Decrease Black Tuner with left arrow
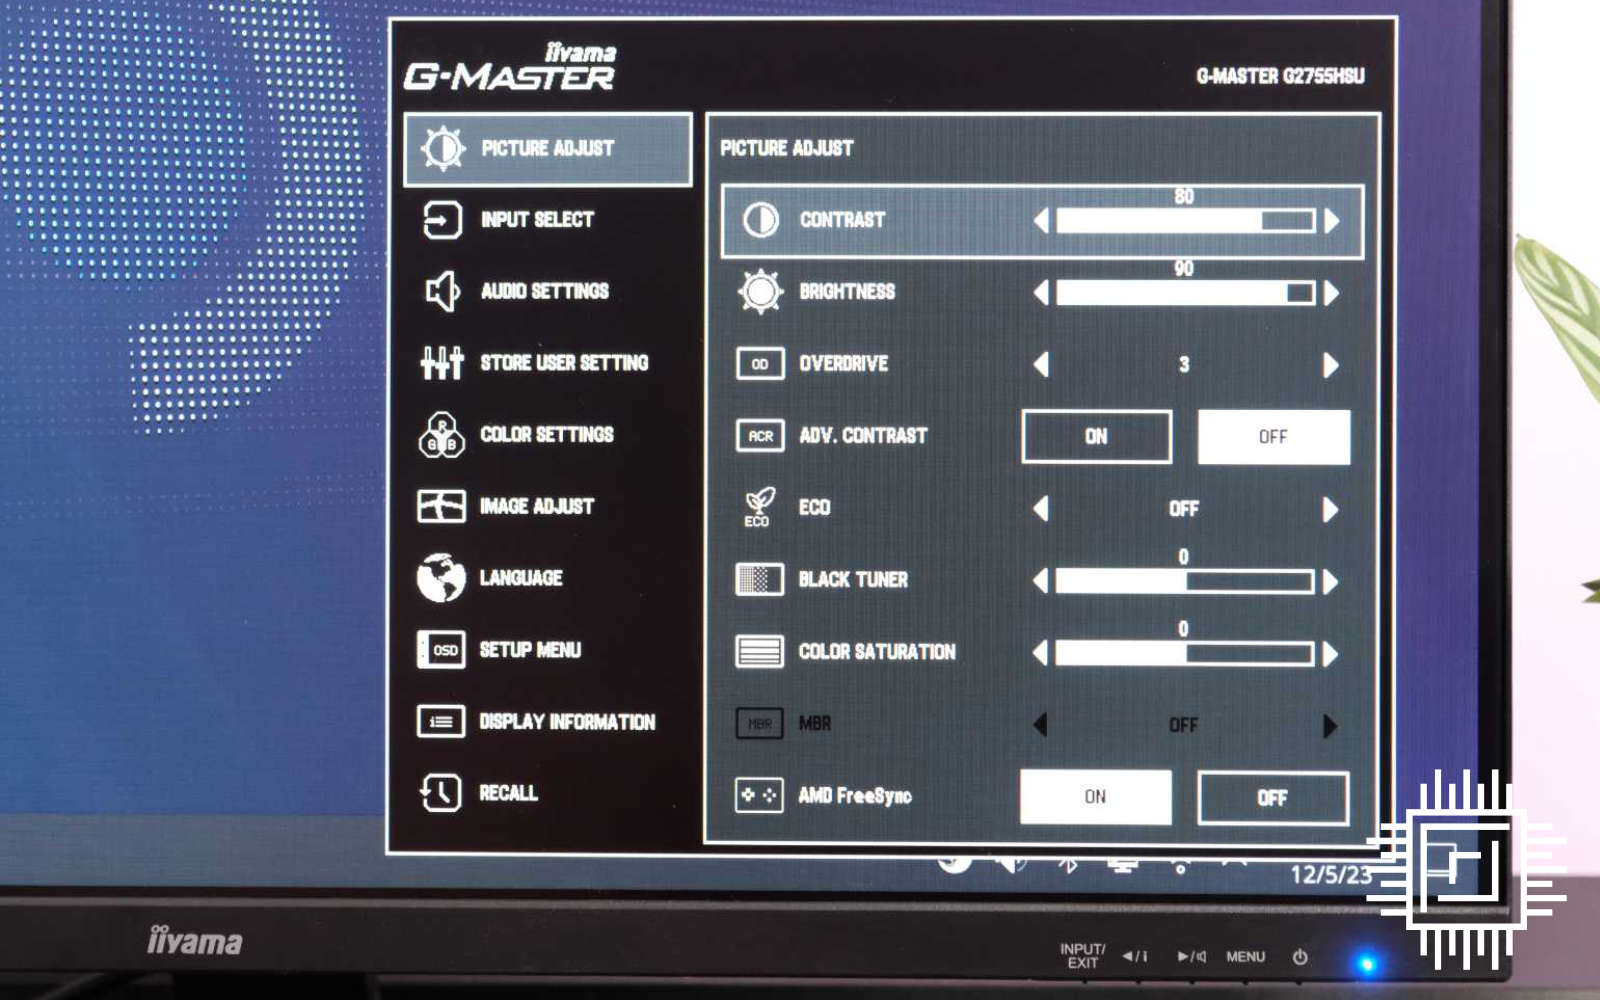 [1041, 581]
